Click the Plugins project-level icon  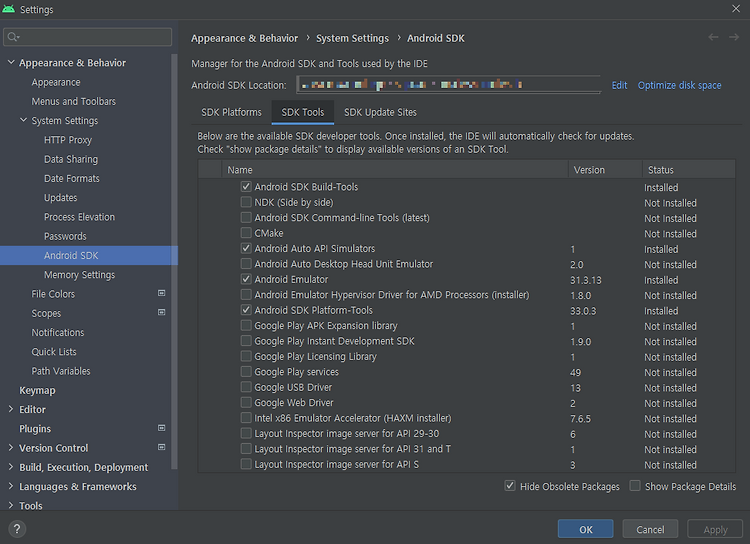coord(162,428)
